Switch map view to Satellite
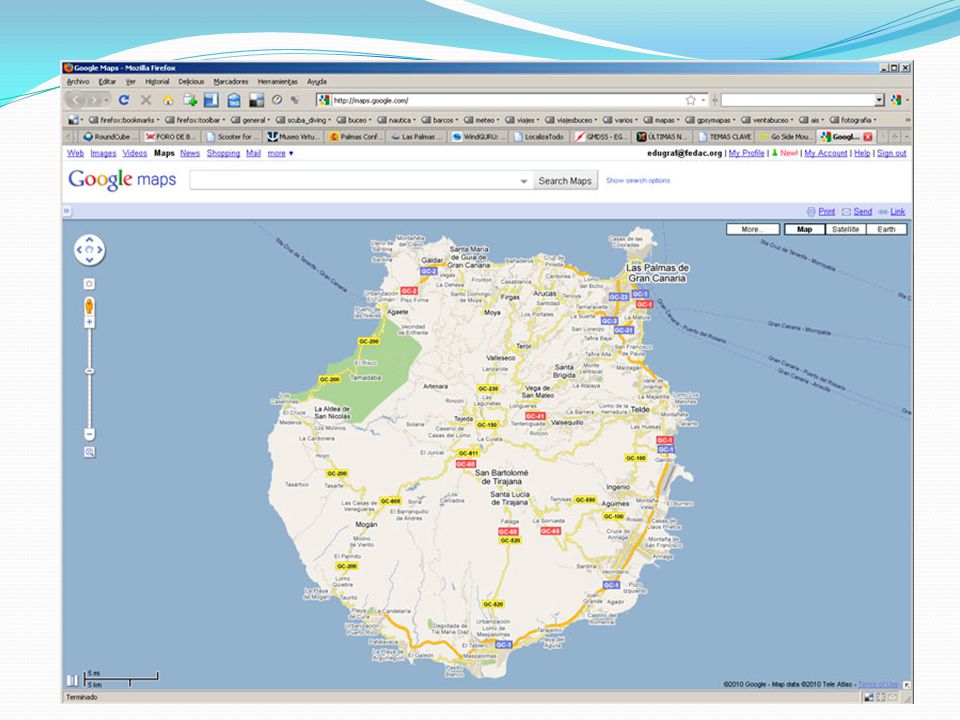The height and width of the screenshot is (720, 960). [846, 229]
